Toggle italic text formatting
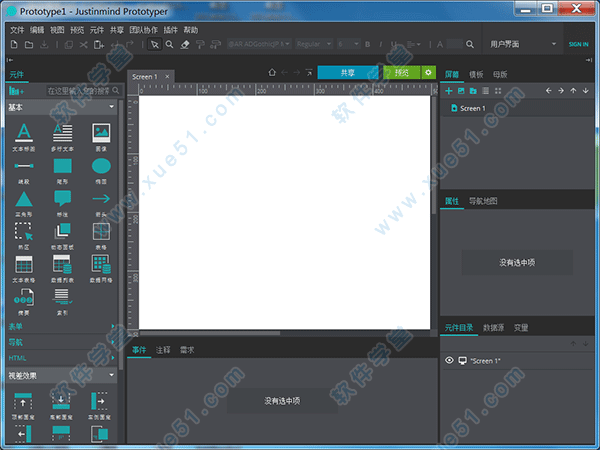 pyautogui.click(x=379, y=44)
